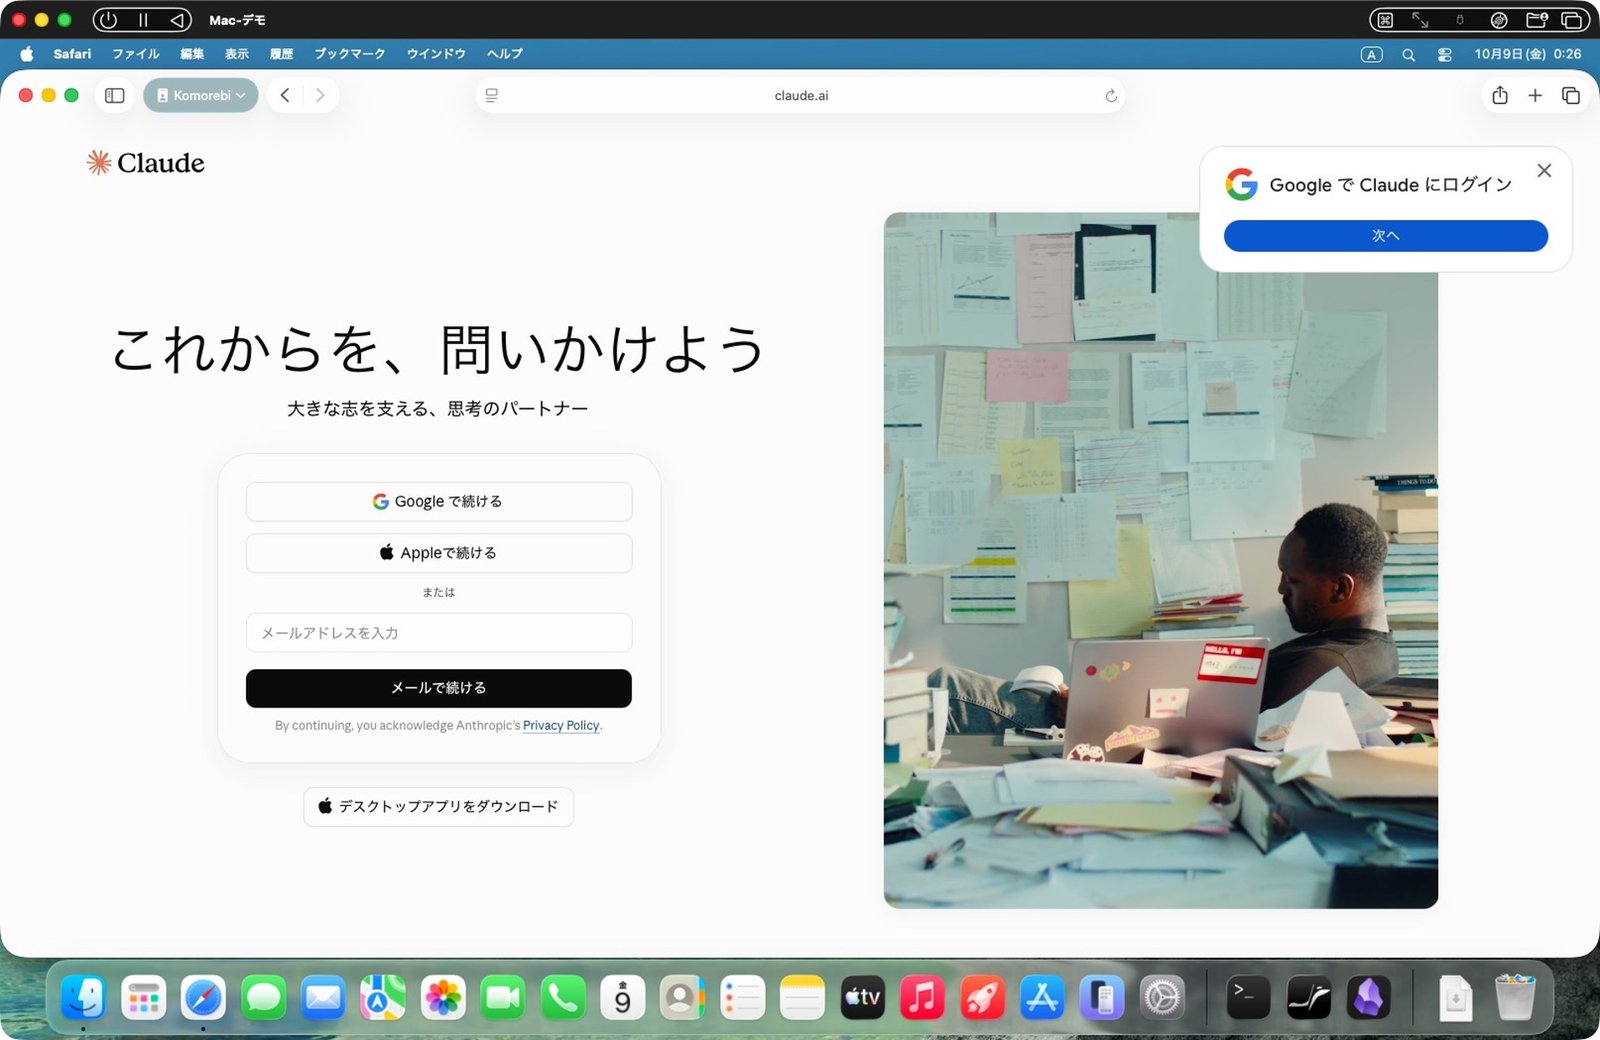Open the 履歴 menu
Image resolution: width=1600 pixels, height=1040 pixels.
coord(281,54)
